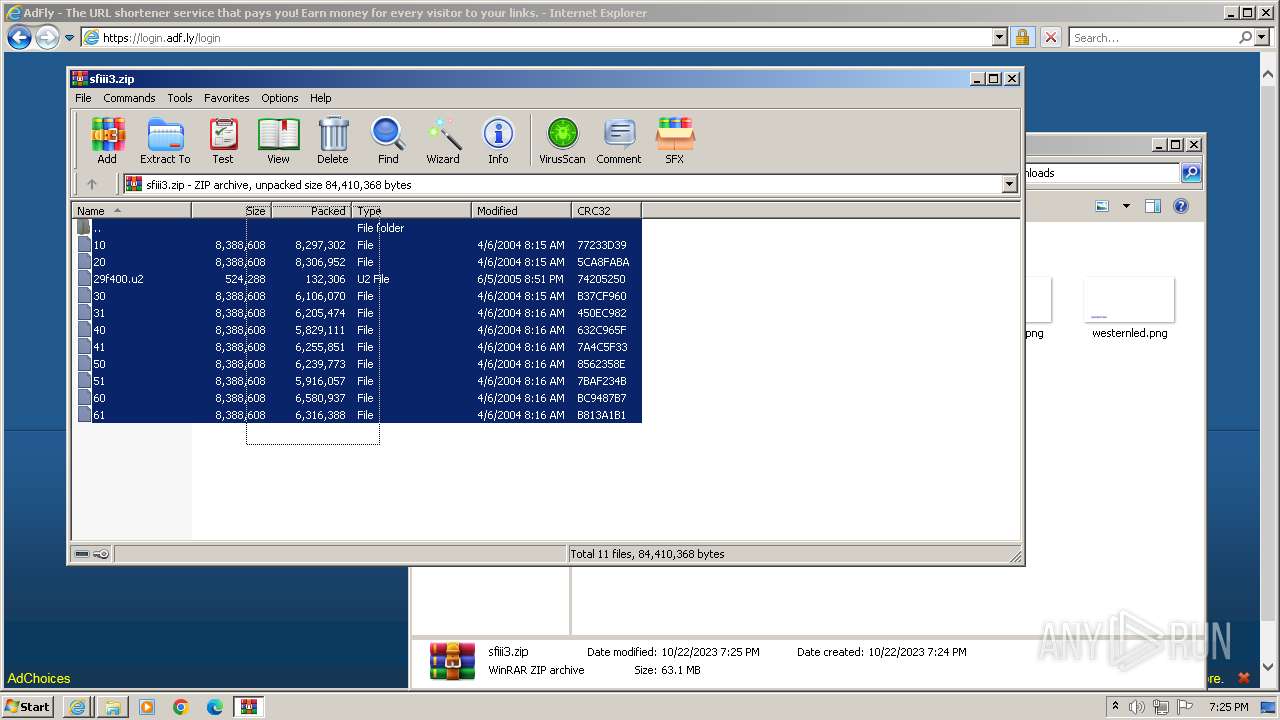Open the Commands menu
This screenshot has width=1280, height=720.
(x=129, y=98)
